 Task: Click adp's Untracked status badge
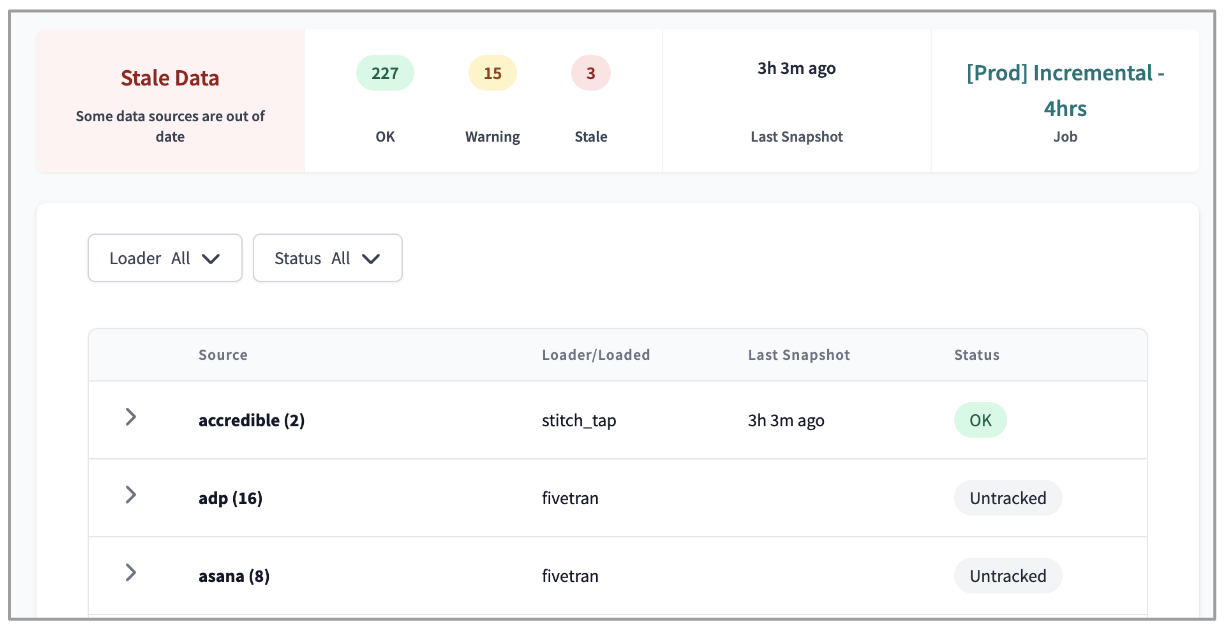tap(1008, 497)
